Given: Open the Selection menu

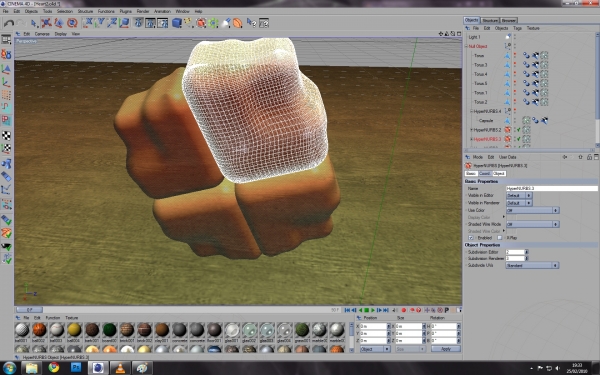Looking at the screenshot, I should 65,11.
